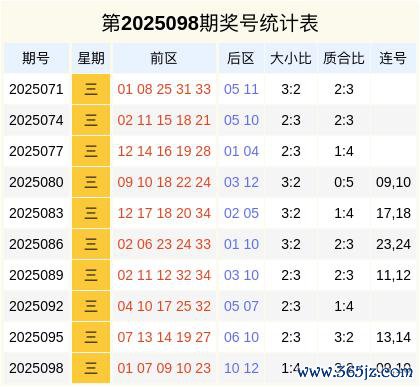Click 质合比 value 2:3 in row 2025074
Screen dimensions: 420x387
[x=344, y=120]
